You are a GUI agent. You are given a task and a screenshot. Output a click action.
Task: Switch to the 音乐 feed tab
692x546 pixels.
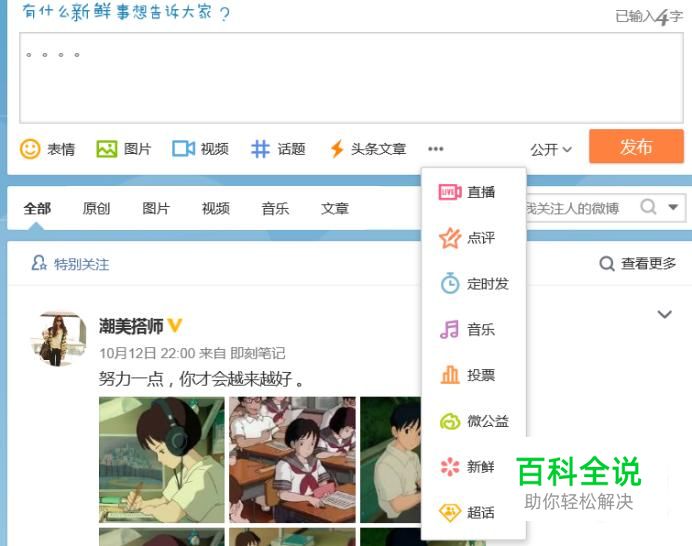coord(275,208)
